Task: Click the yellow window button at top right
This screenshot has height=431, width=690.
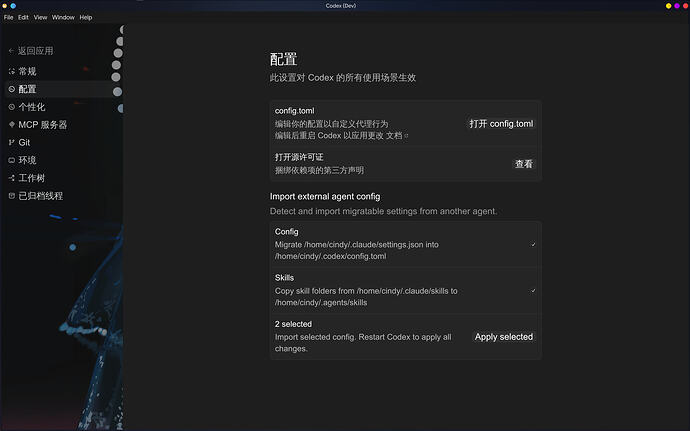Action: [668, 6]
